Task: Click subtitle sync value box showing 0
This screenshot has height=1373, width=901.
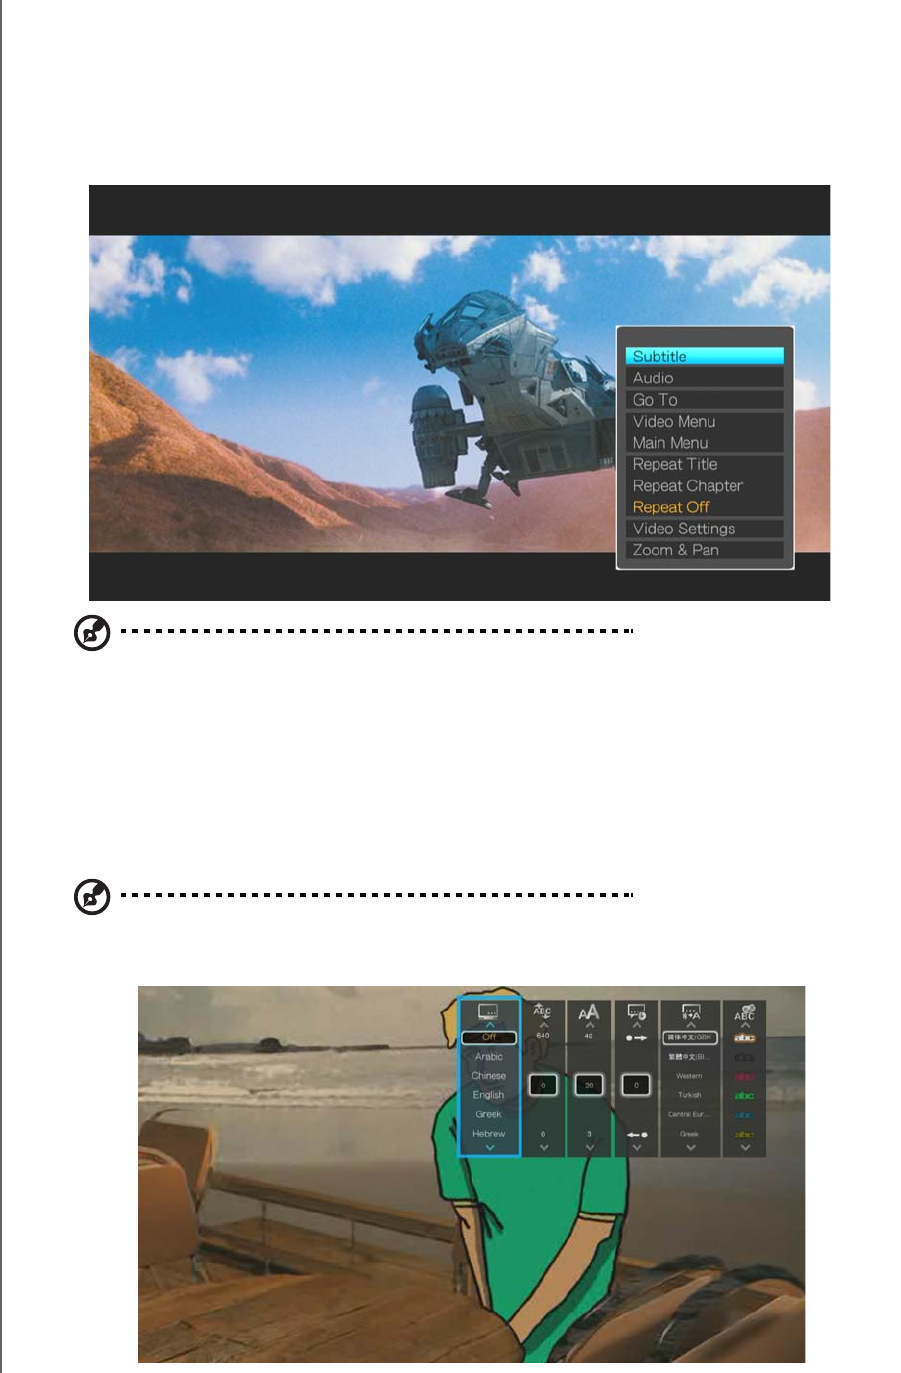Action: 636,1085
